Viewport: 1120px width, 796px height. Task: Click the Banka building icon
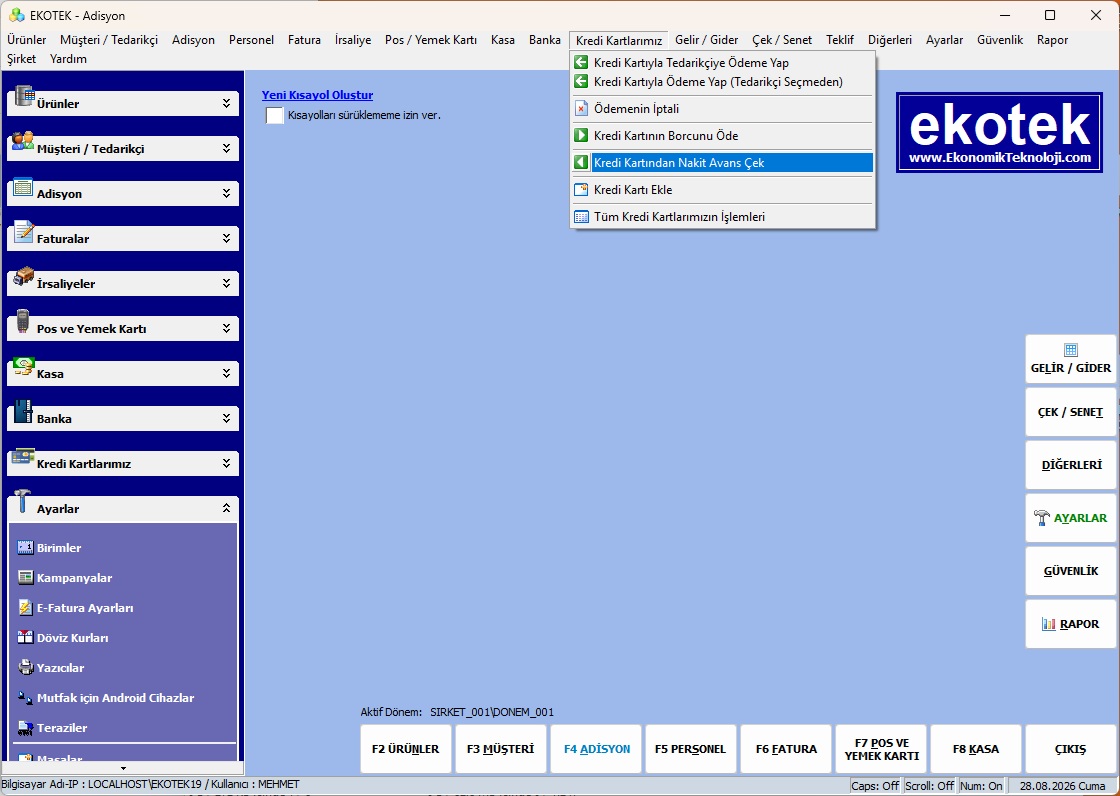24,412
